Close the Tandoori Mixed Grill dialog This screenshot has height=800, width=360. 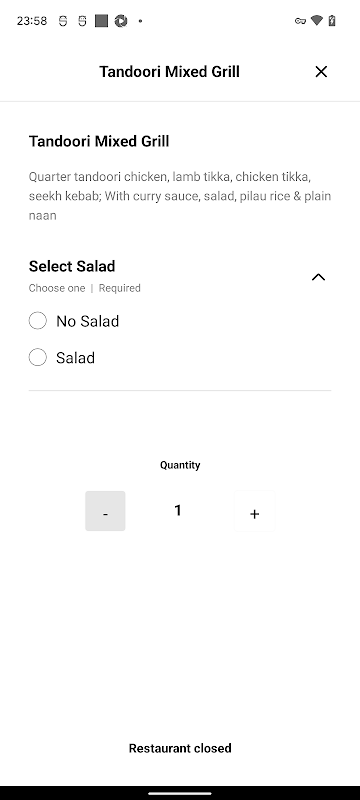pos(321,72)
